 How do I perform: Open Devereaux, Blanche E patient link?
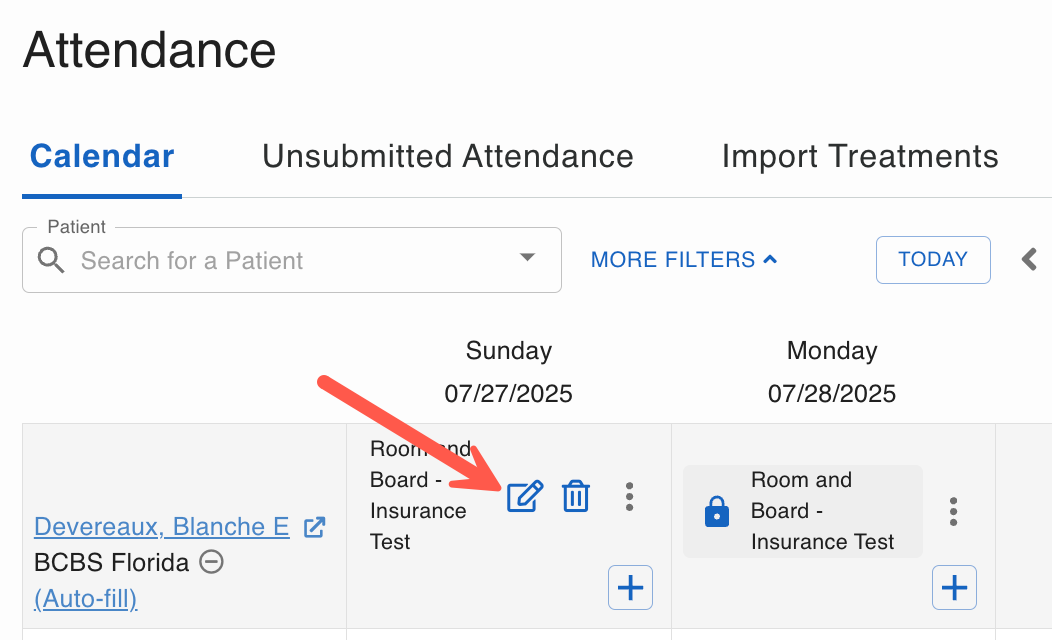[x=162, y=527]
